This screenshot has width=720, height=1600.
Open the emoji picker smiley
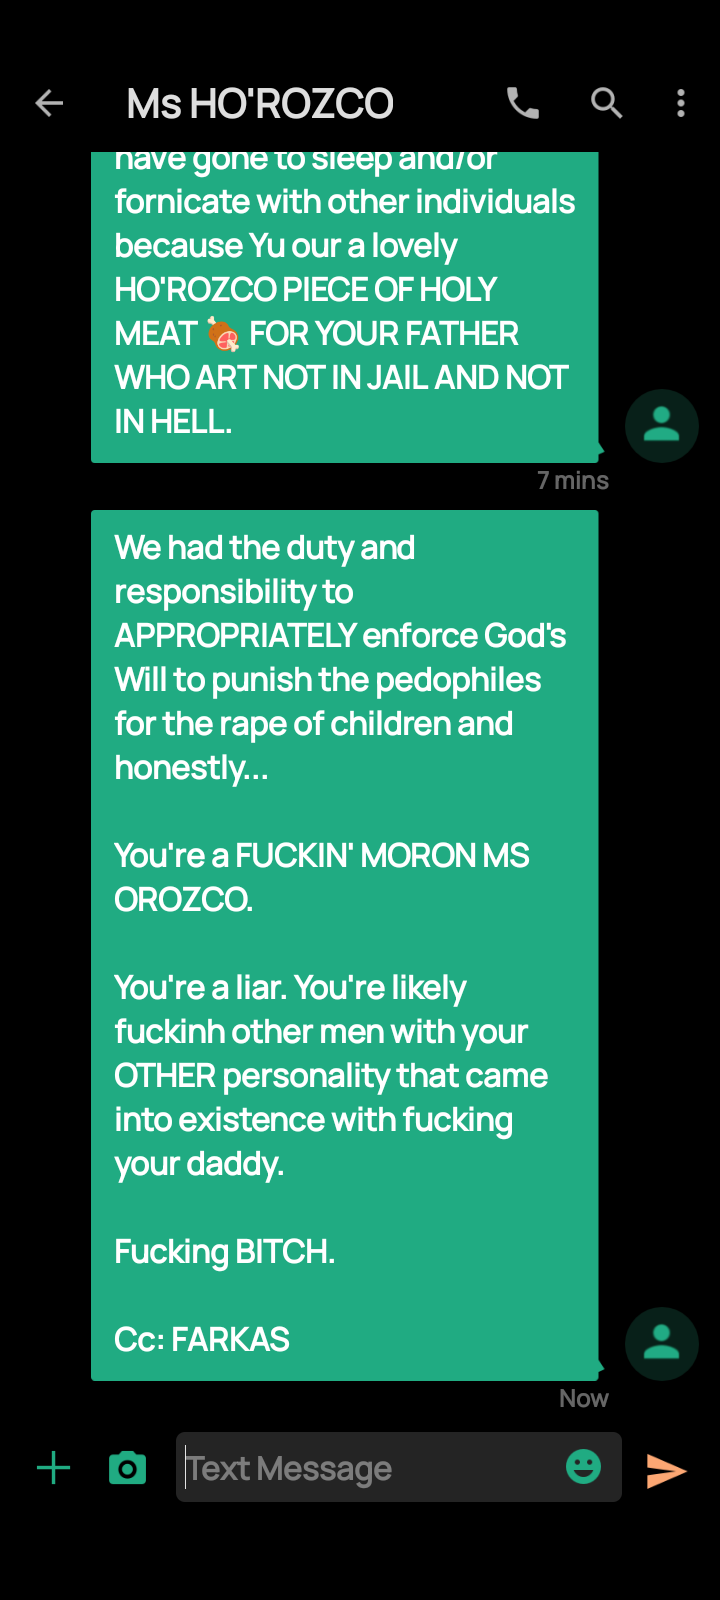583,1467
